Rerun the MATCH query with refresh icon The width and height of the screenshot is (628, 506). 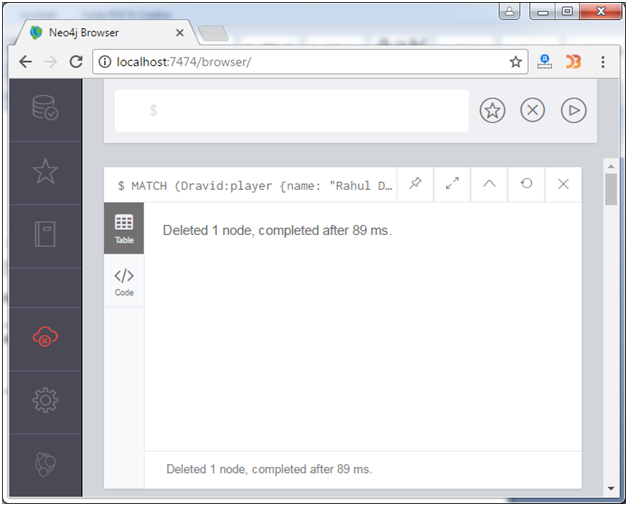click(x=526, y=184)
